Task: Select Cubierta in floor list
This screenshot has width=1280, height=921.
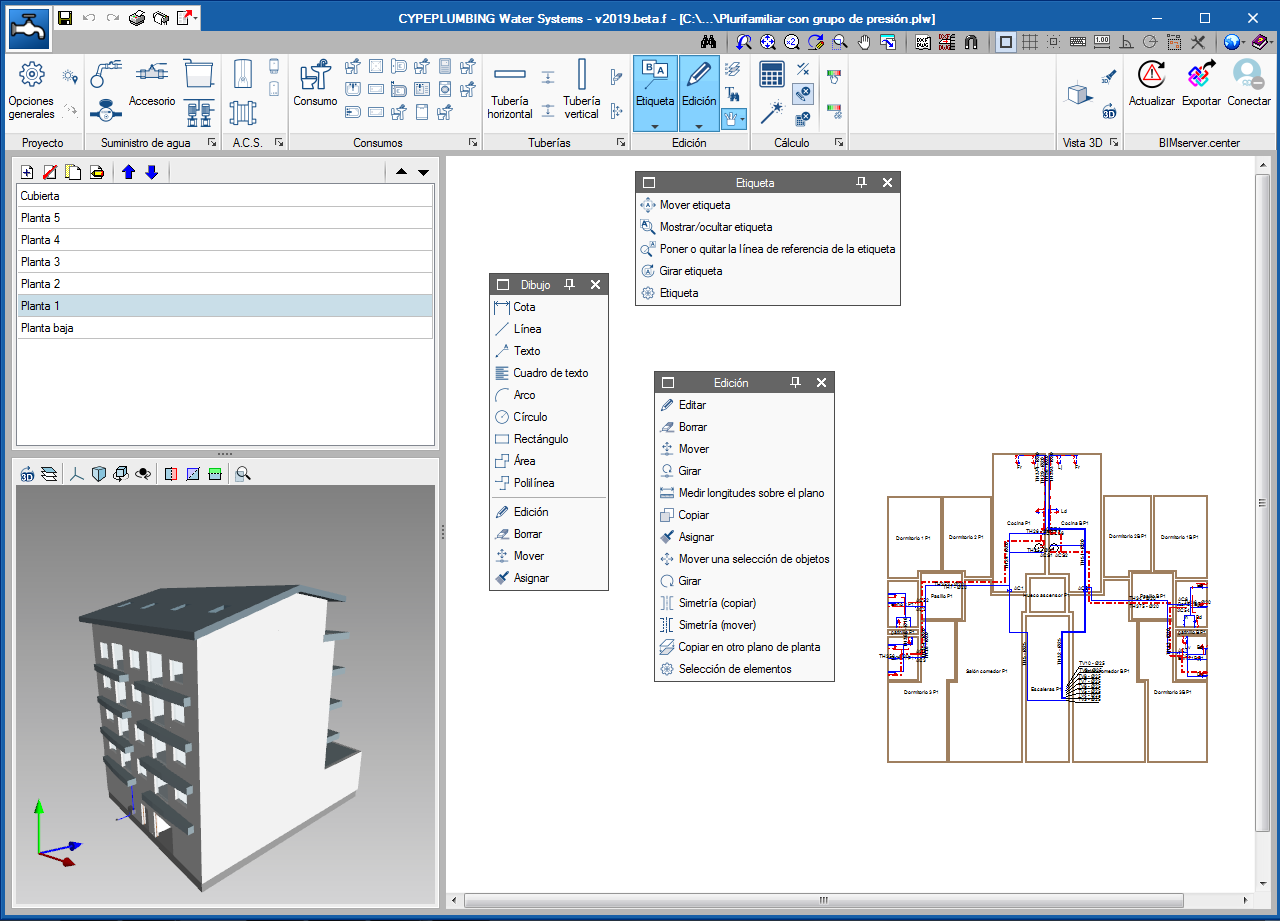Action: click(x=225, y=196)
